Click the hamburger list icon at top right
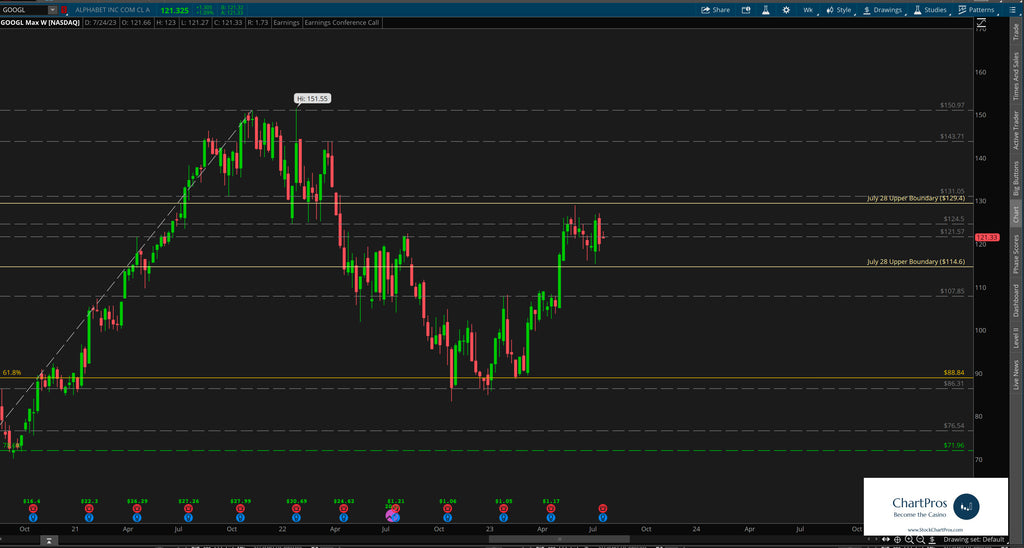The height and width of the screenshot is (548, 1024). coord(1012,10)
